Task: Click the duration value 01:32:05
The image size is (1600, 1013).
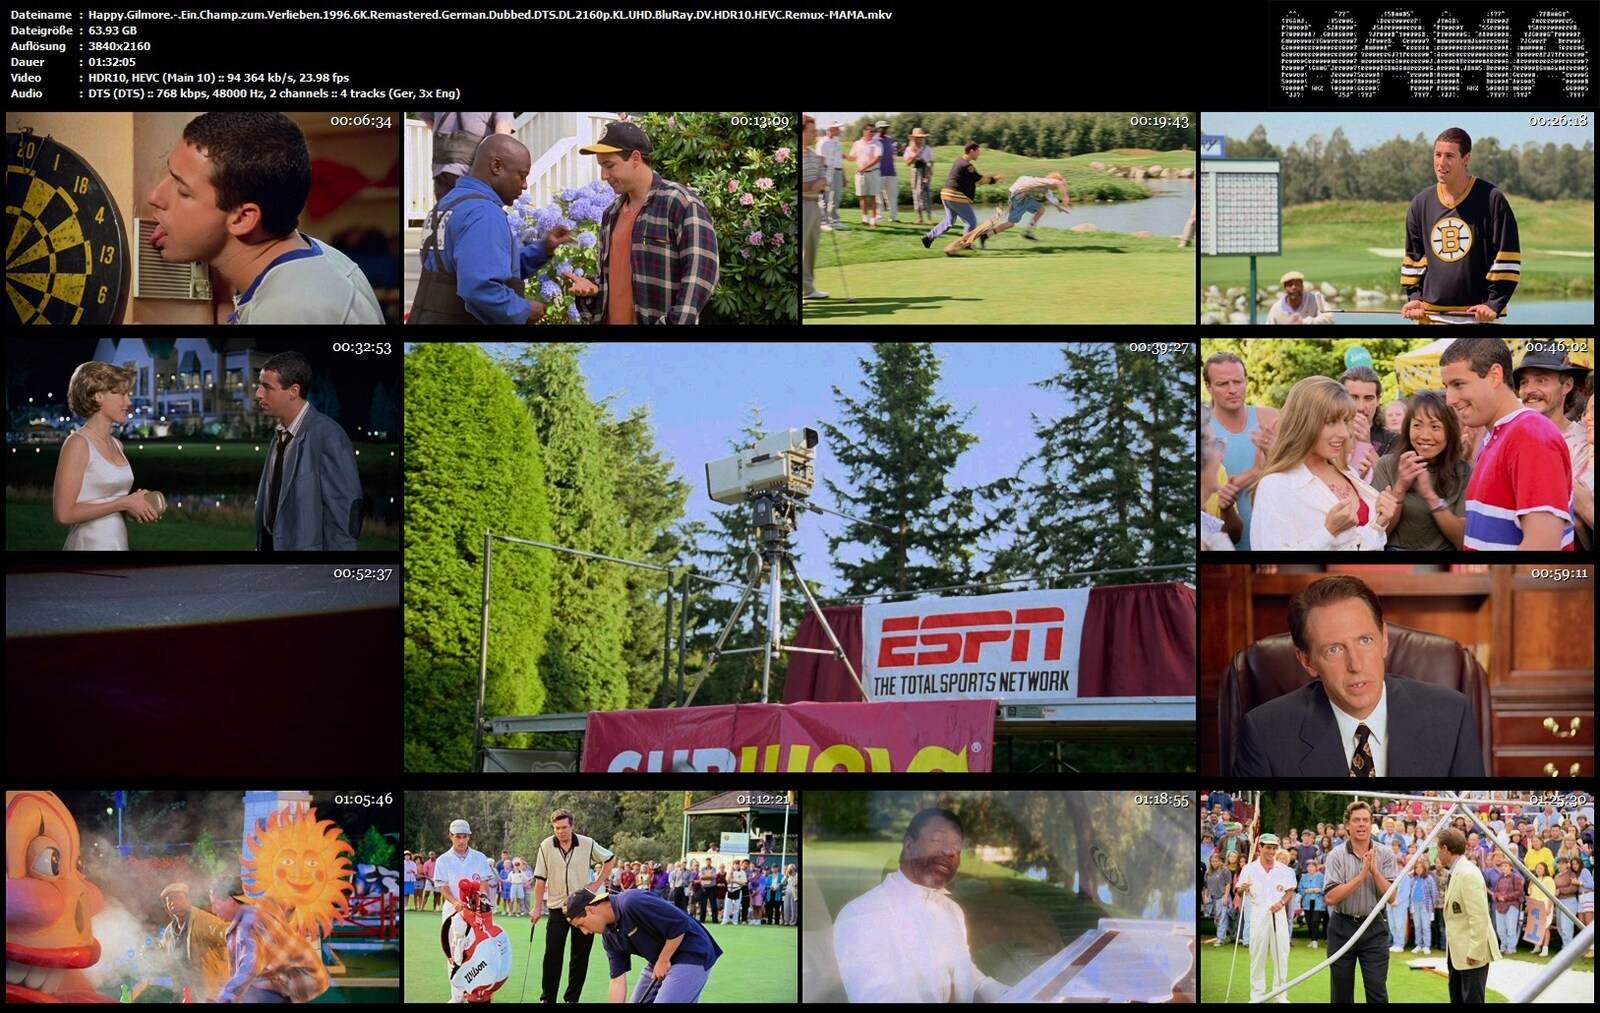Action: pyautogui.click(x=112, y=62)
